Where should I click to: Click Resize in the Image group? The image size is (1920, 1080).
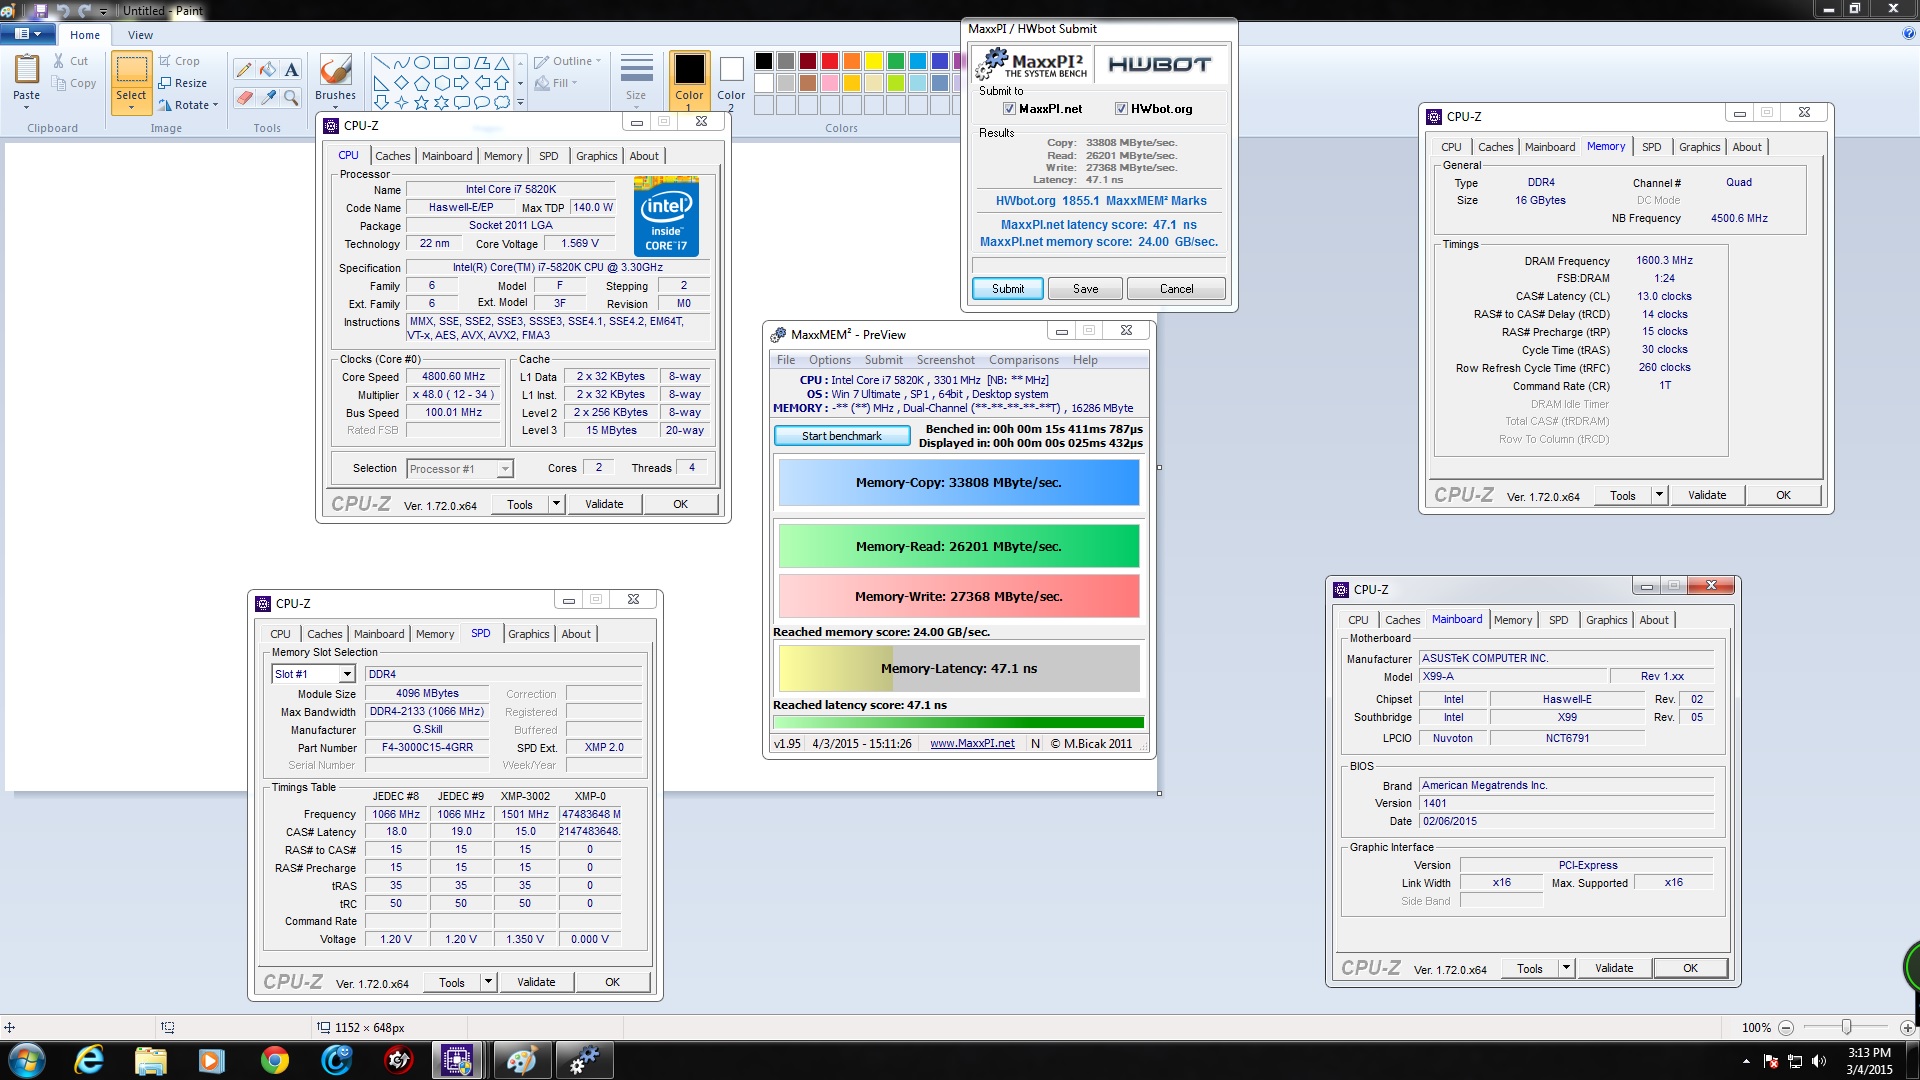click(183, 83)
